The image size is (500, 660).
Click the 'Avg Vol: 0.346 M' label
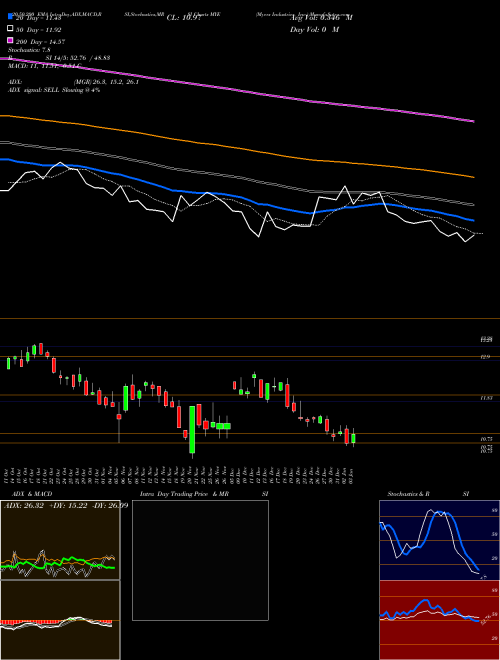[x=321, y=18]
